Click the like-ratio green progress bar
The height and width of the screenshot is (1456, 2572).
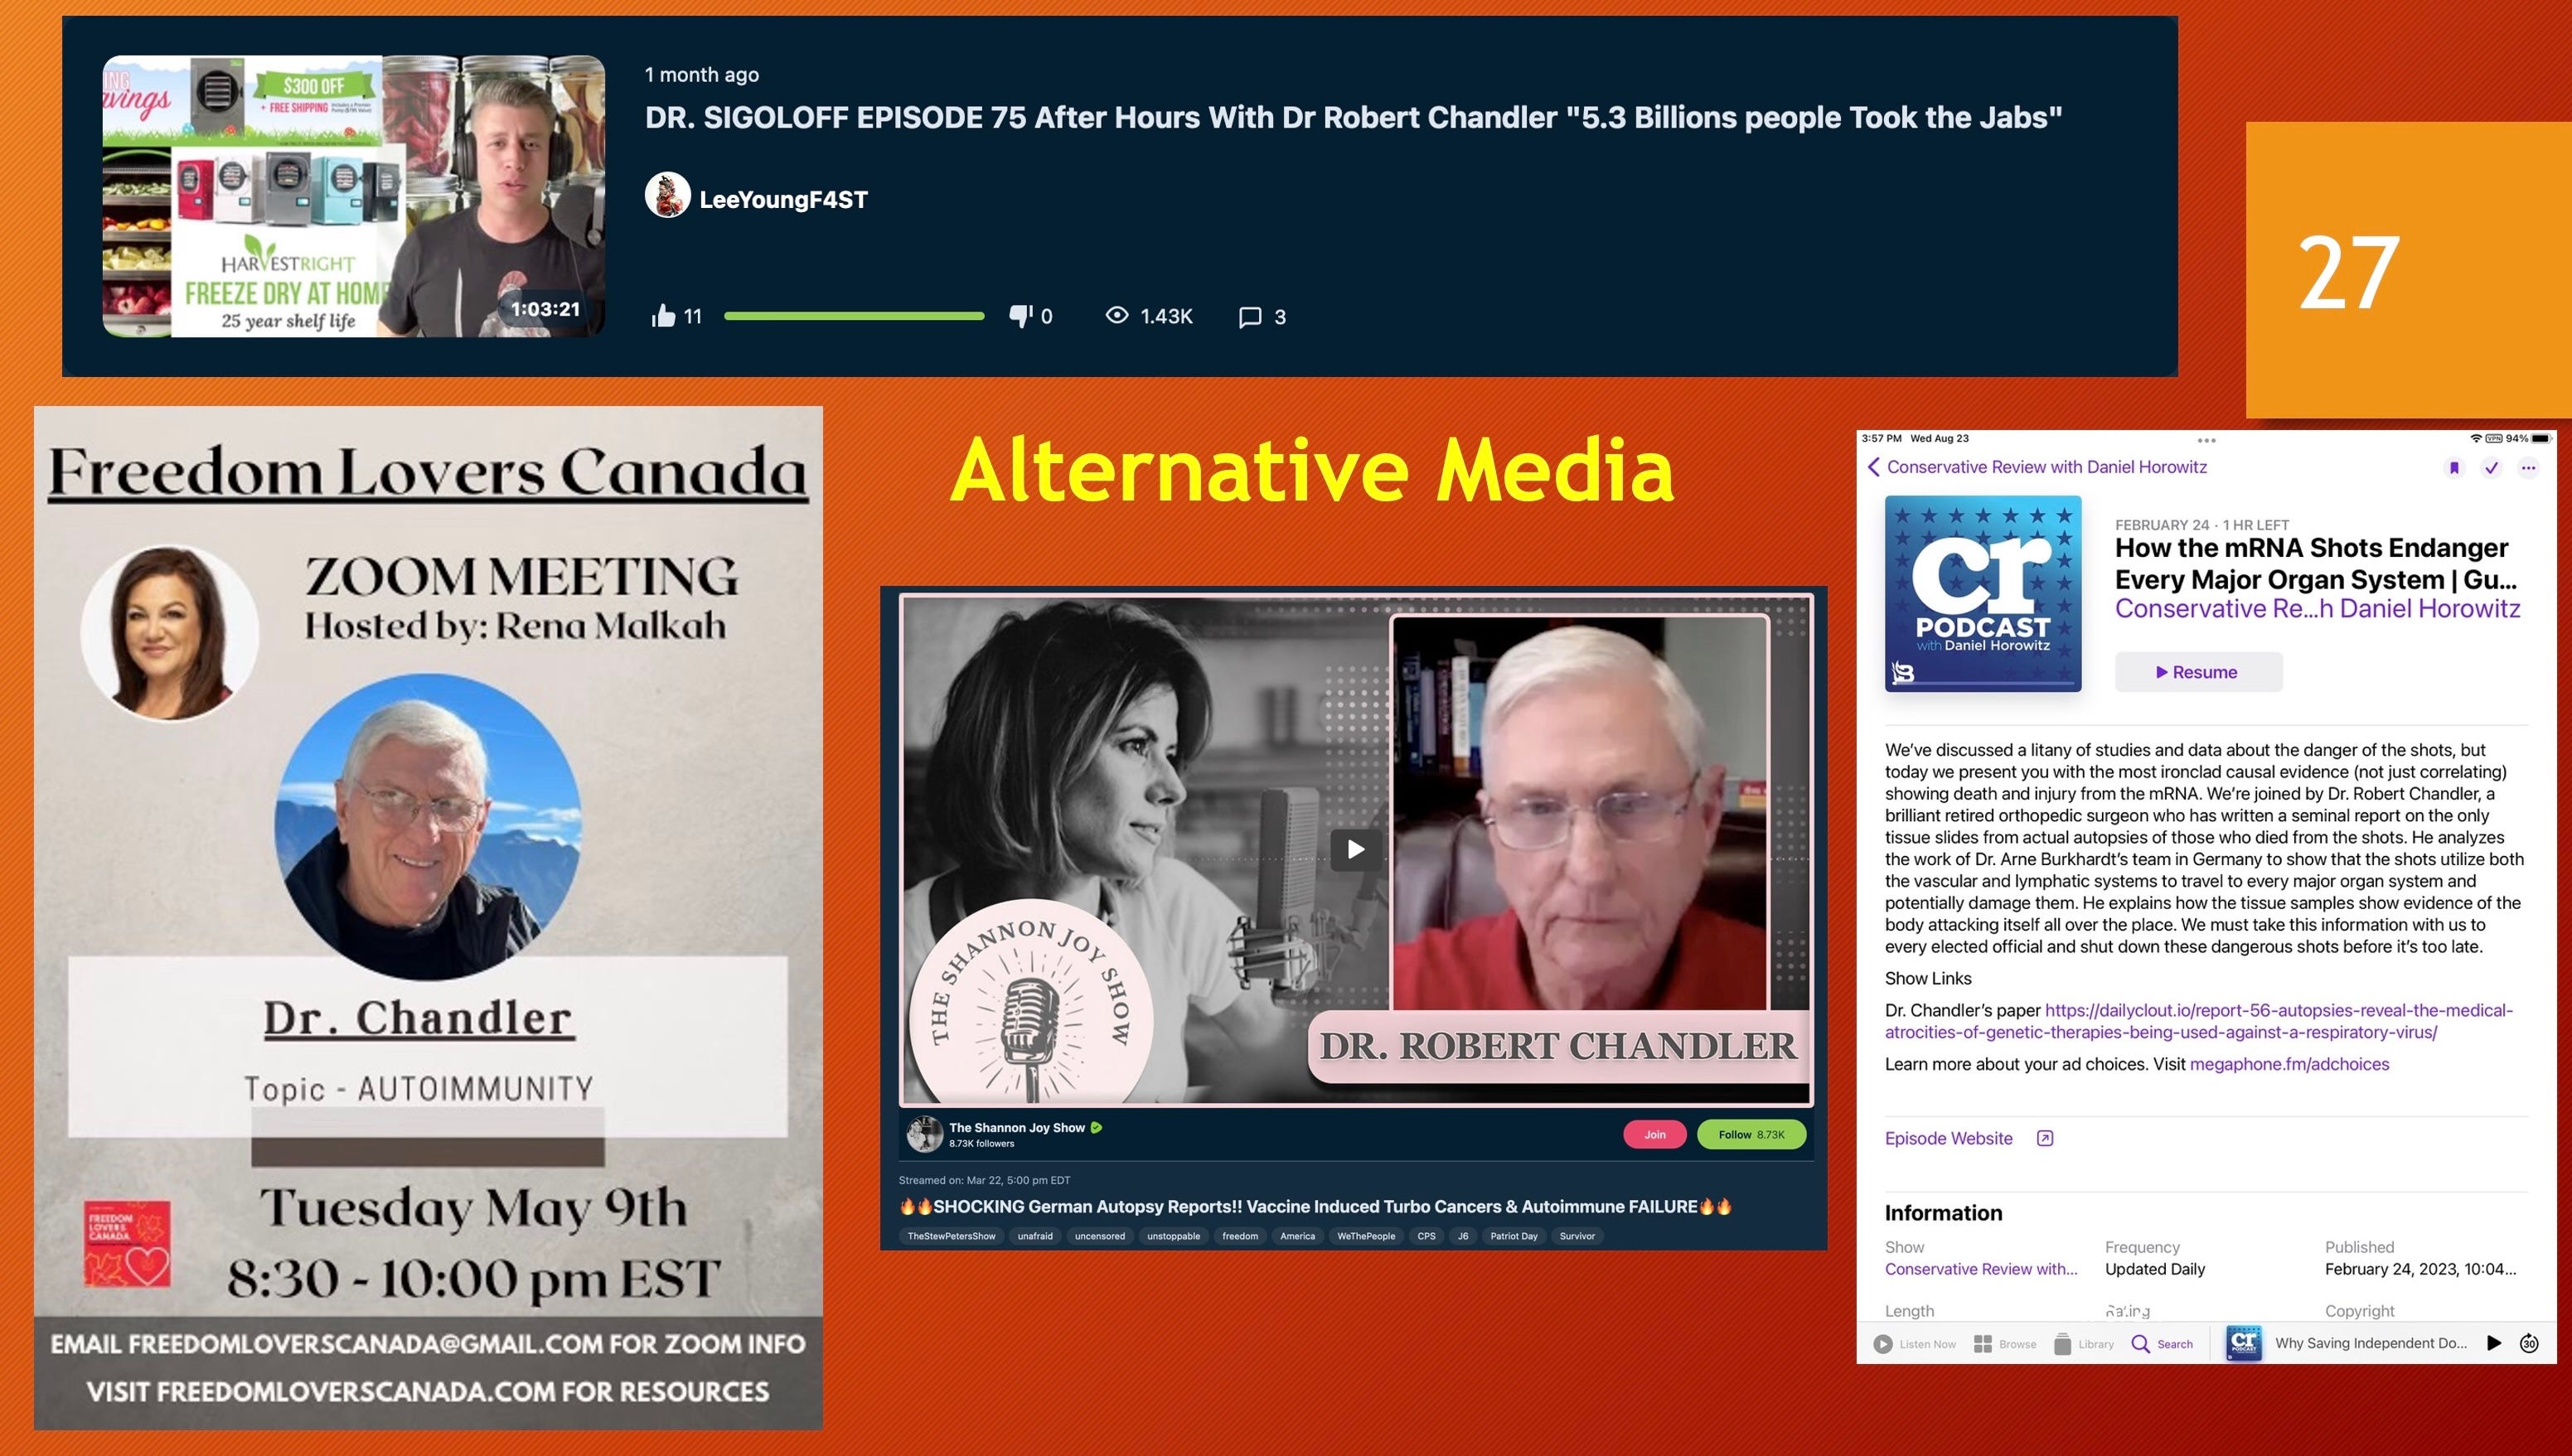click(854, 316)
